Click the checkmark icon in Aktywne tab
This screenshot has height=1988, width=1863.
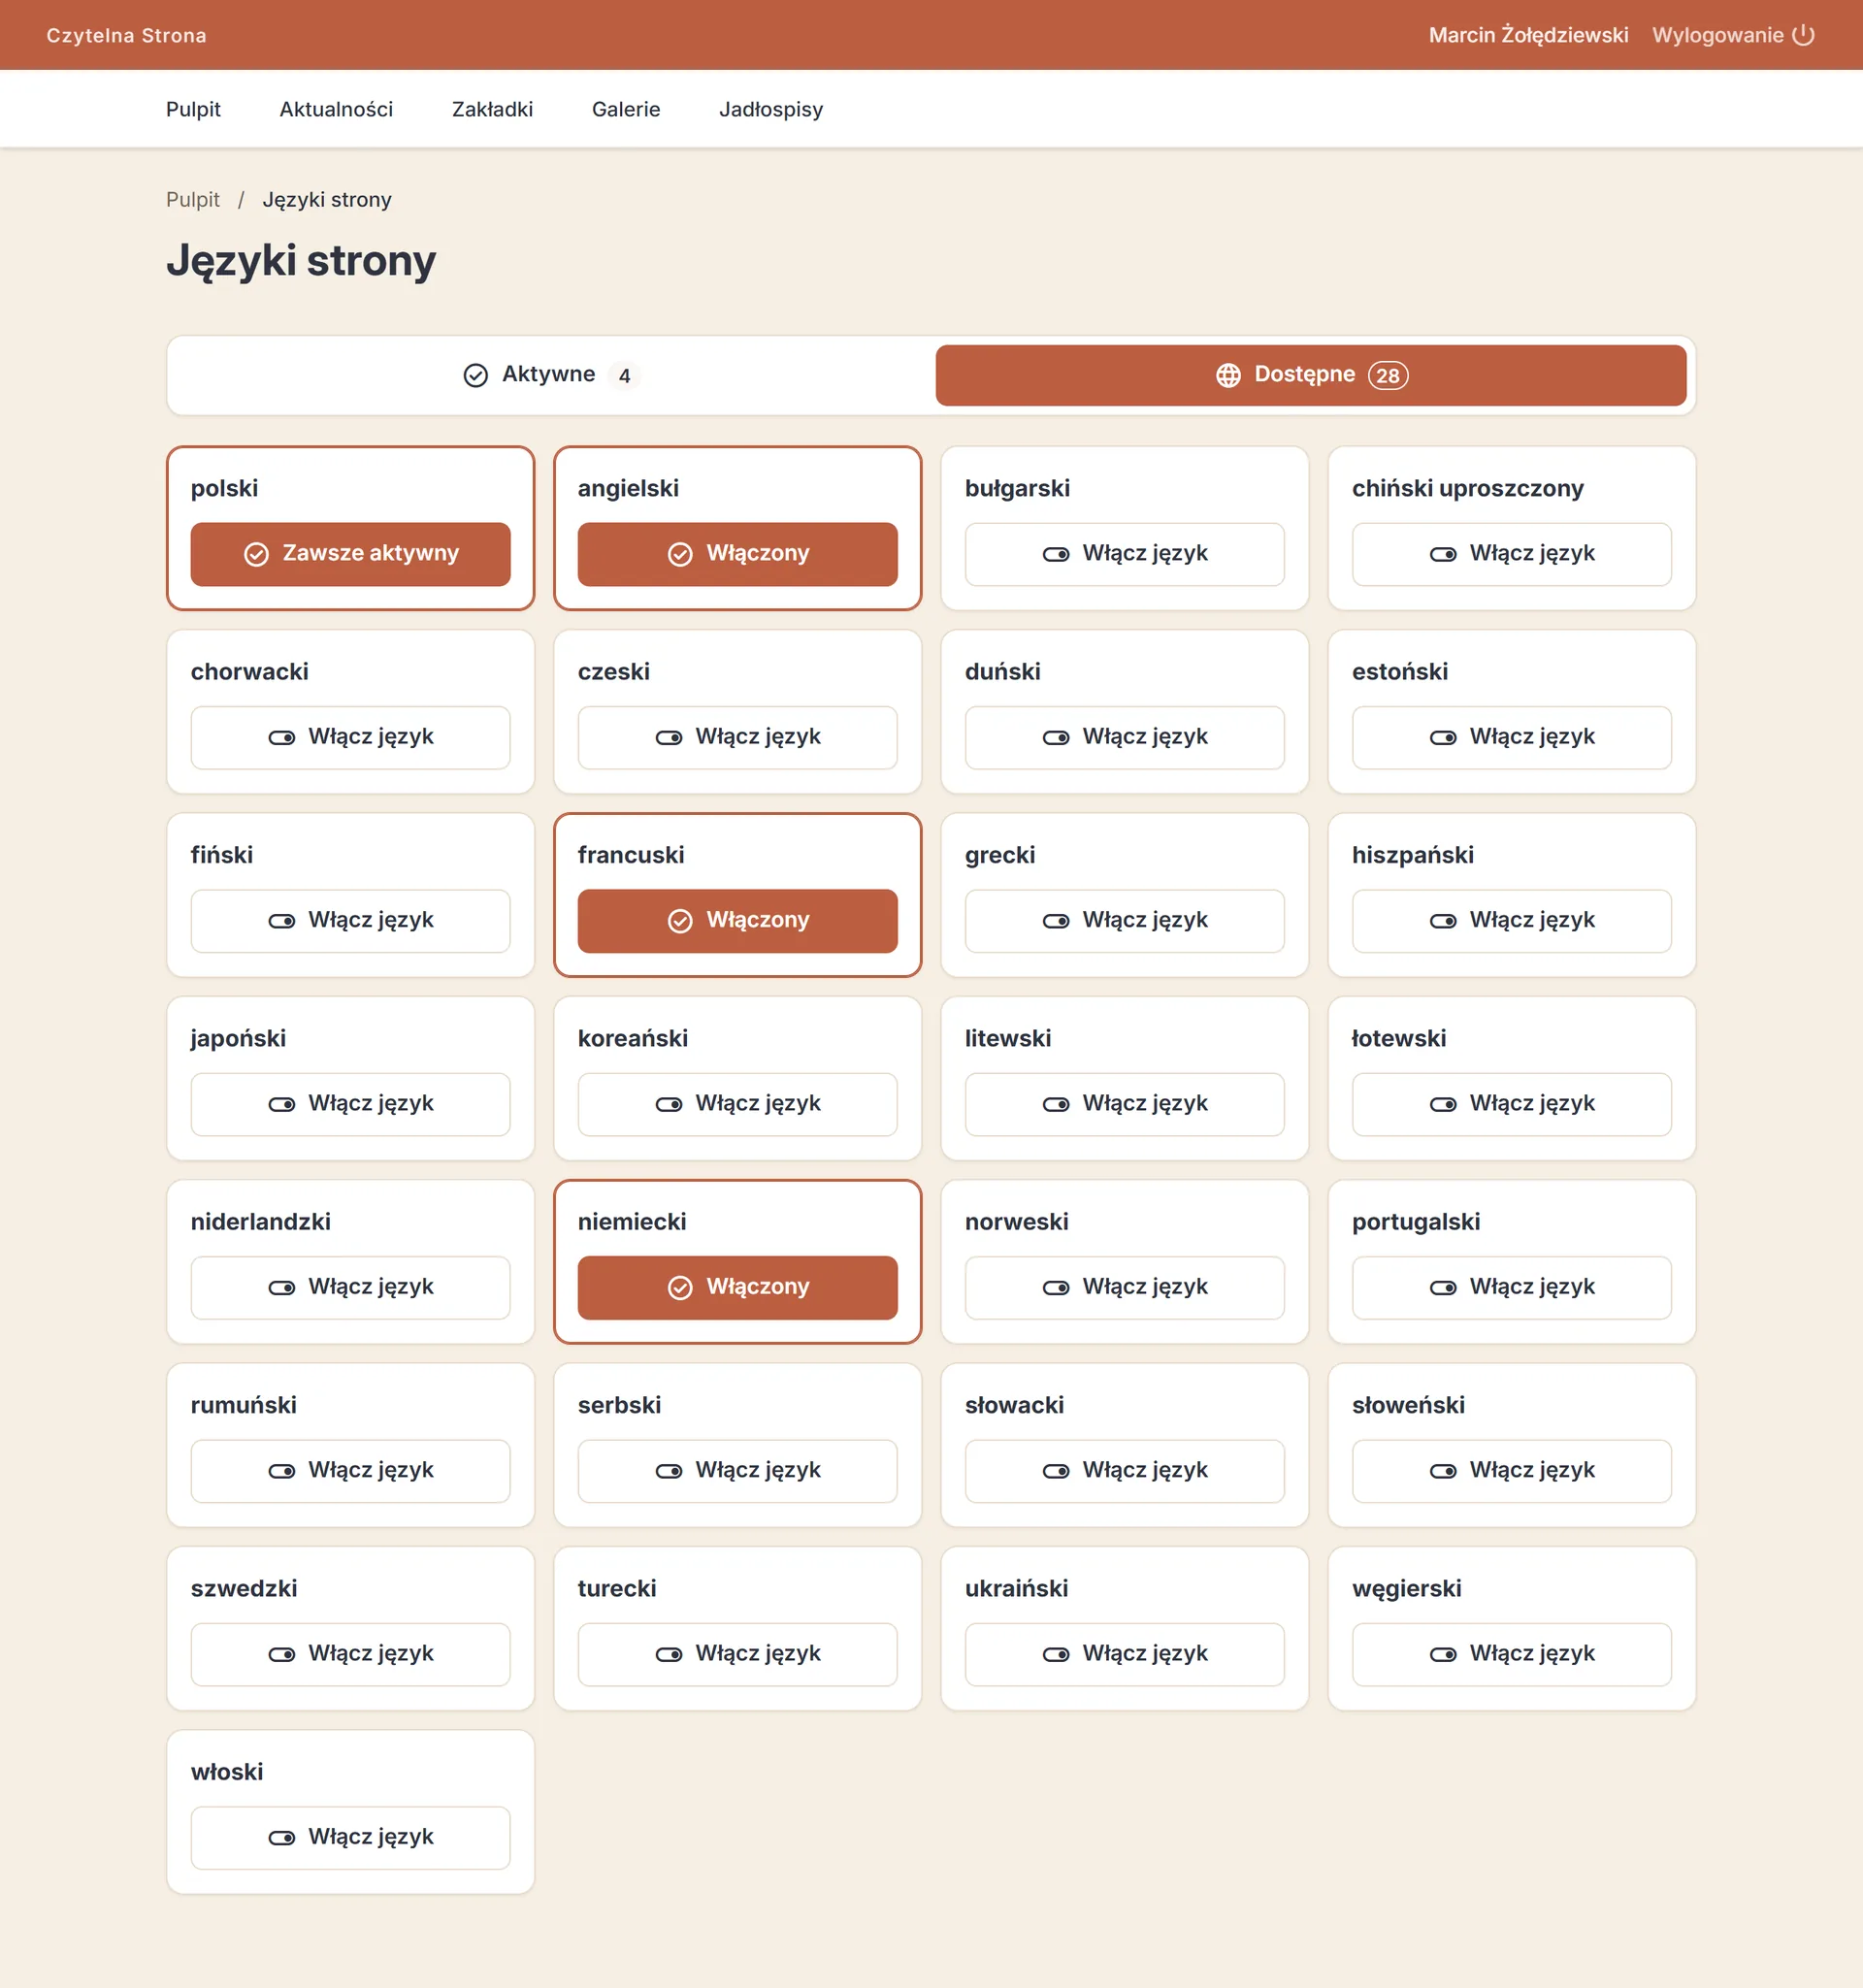[x=476, y=375]
